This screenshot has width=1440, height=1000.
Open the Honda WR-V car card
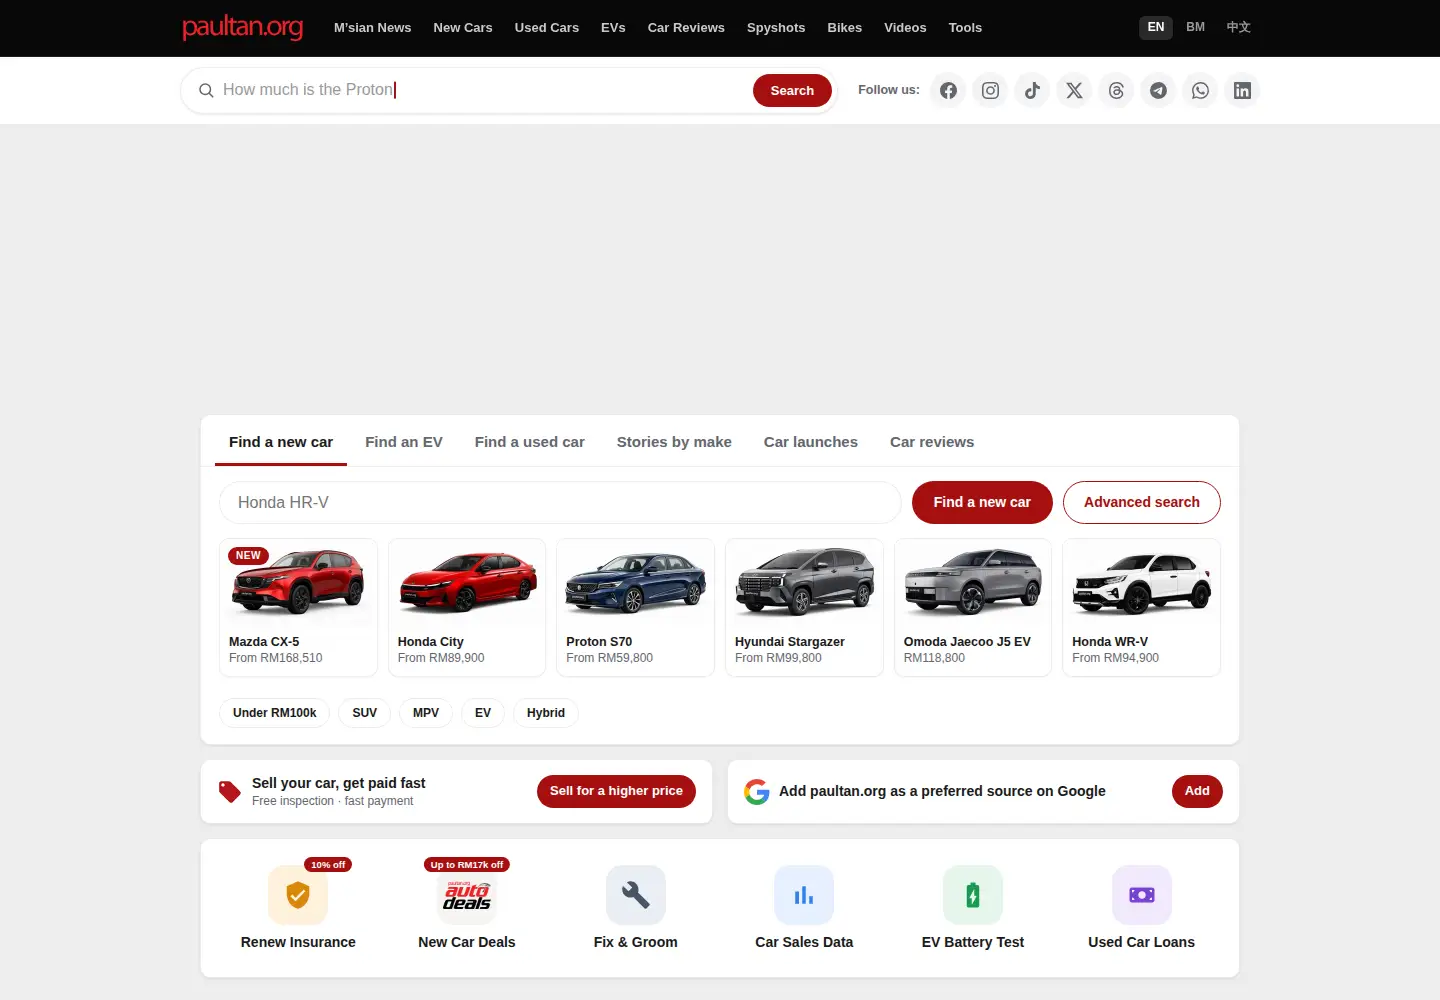point(1141,607)
